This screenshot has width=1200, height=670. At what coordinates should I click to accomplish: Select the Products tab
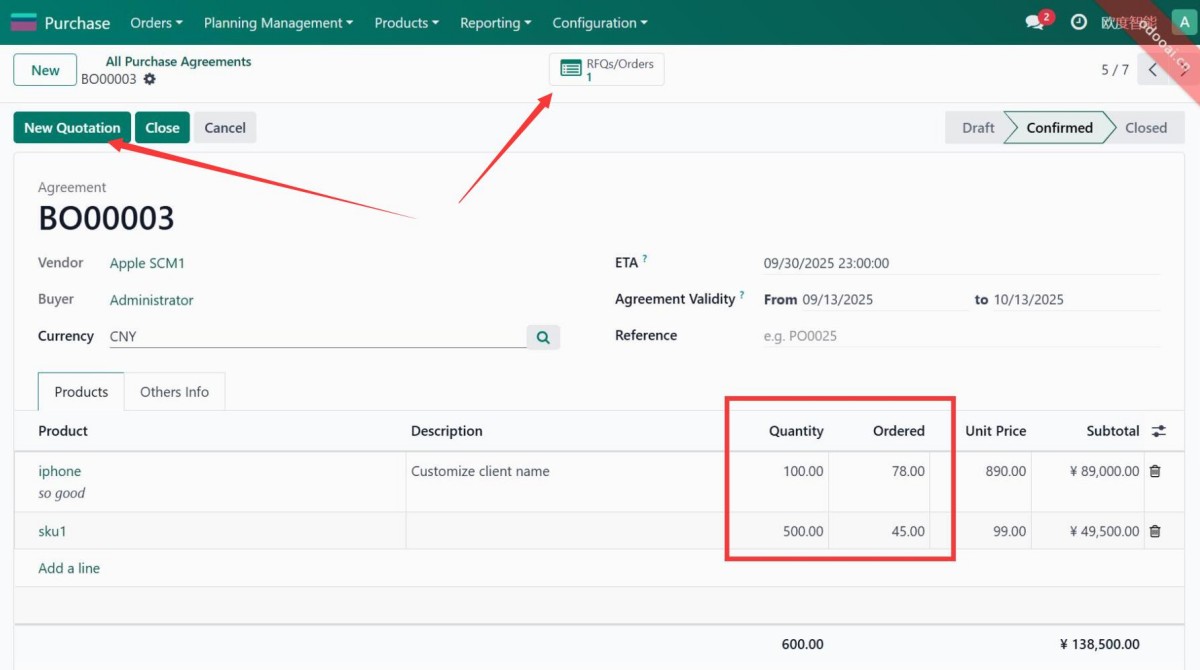click(x=81, y=392)
